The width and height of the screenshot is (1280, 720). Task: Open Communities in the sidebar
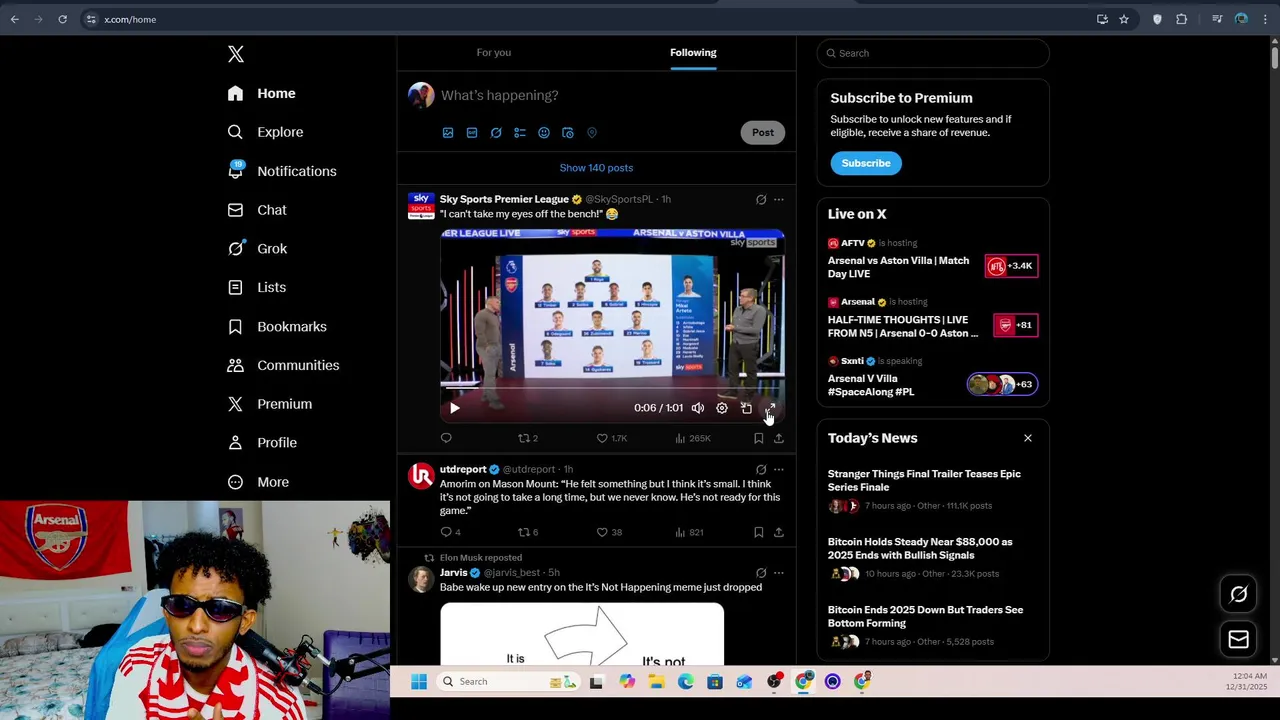click(x=283, y=365)
